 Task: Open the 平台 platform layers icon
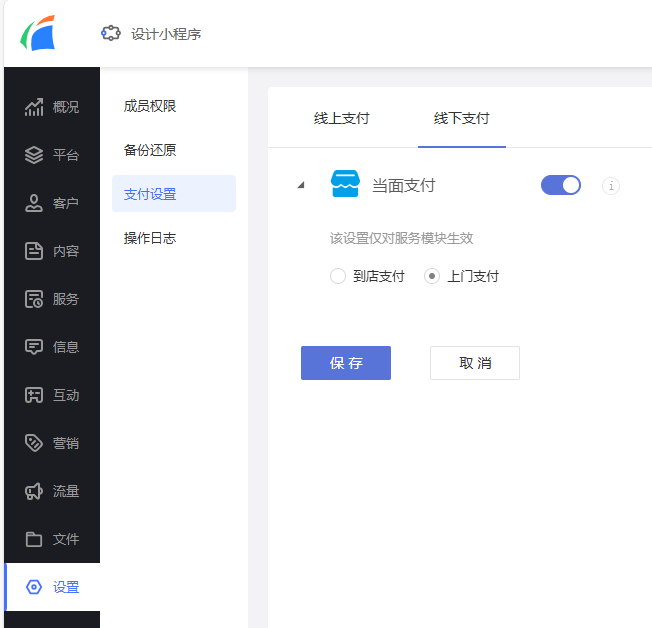[x=34, y=155]
